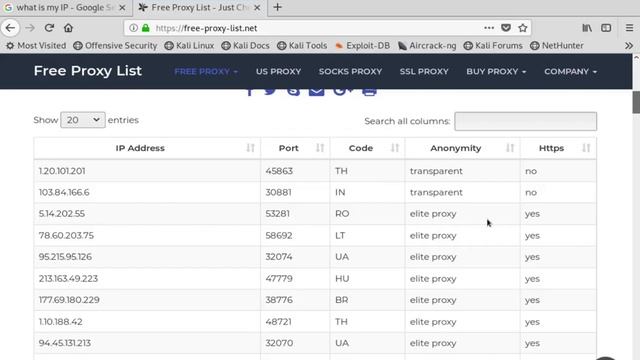
Task: Click port value 30881
Action: [278, 192]
